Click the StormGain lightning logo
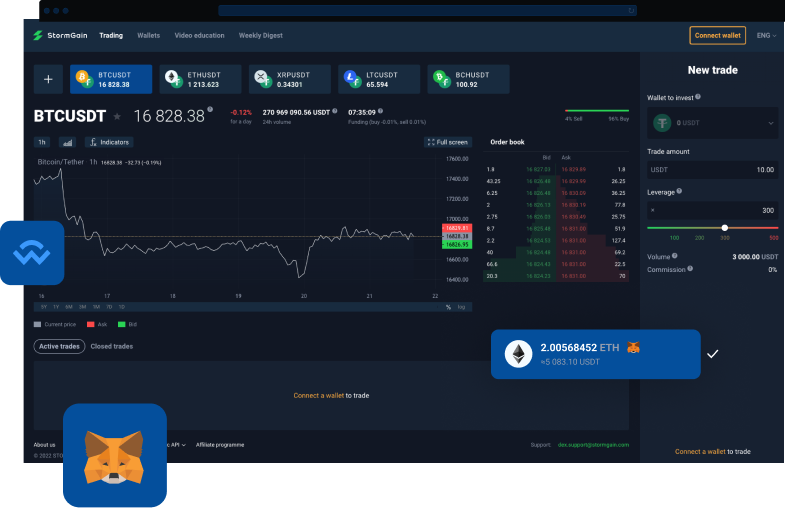Screen dimensions: 785x508 38,36
